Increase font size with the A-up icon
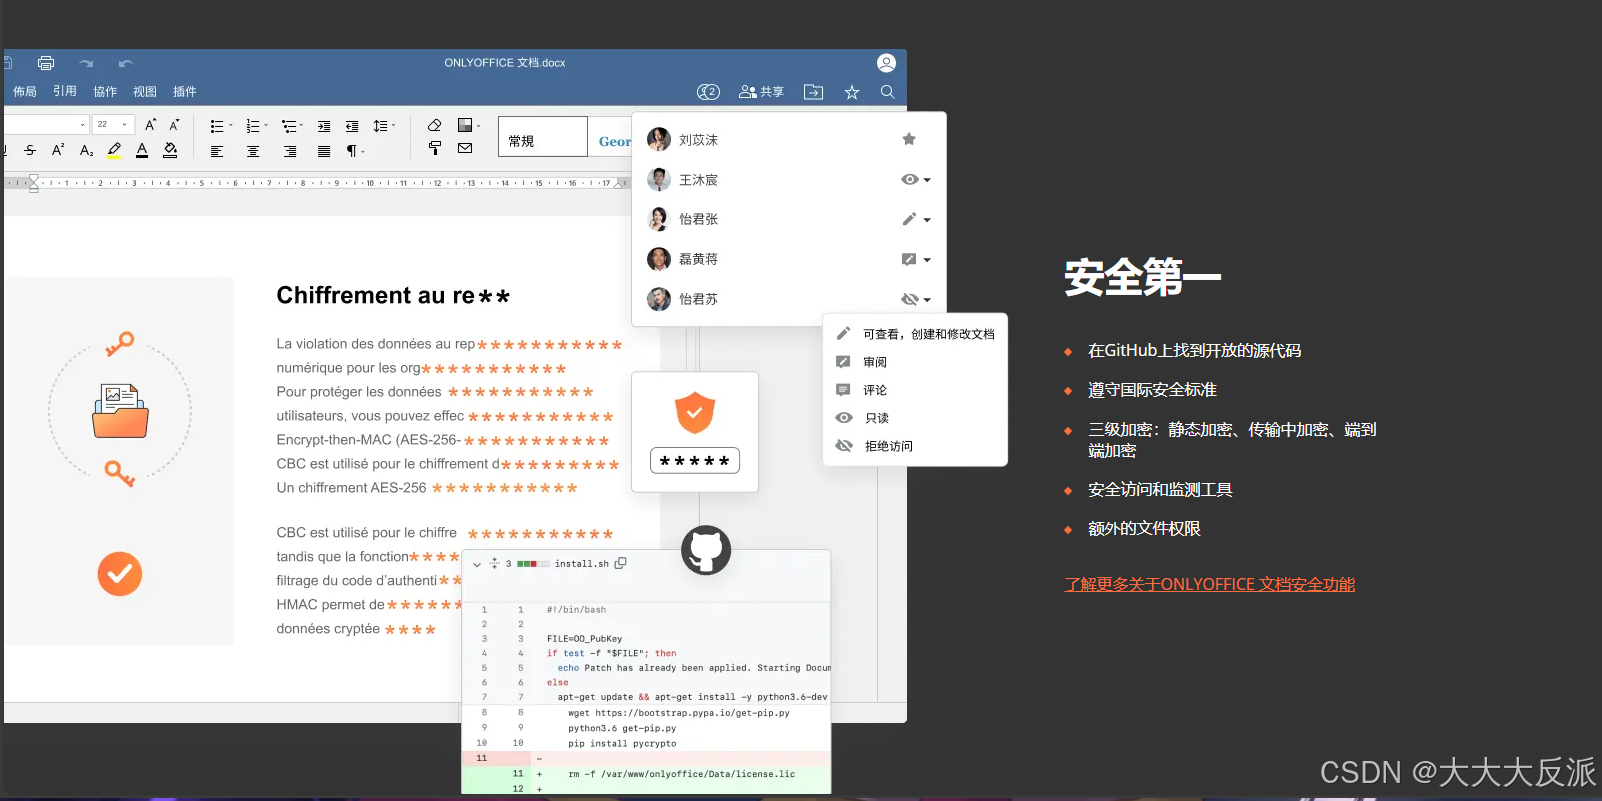This screenshot has height=801, width=1602. (150, 125)
